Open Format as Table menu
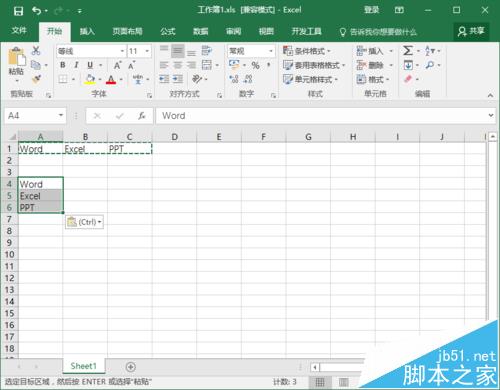Viewport: 500px width, 390px height. [314, 65]
